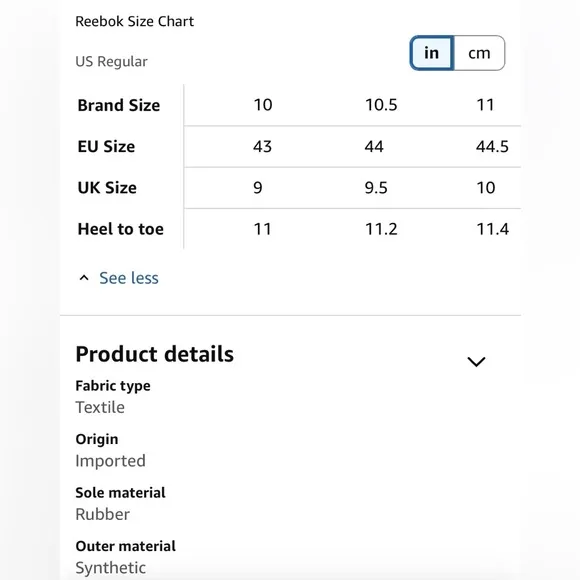This screenshot has width=580, height=580.
Task: Click EU Size 44.5 value
Action: pyautogui.click(x=492, y=146)
